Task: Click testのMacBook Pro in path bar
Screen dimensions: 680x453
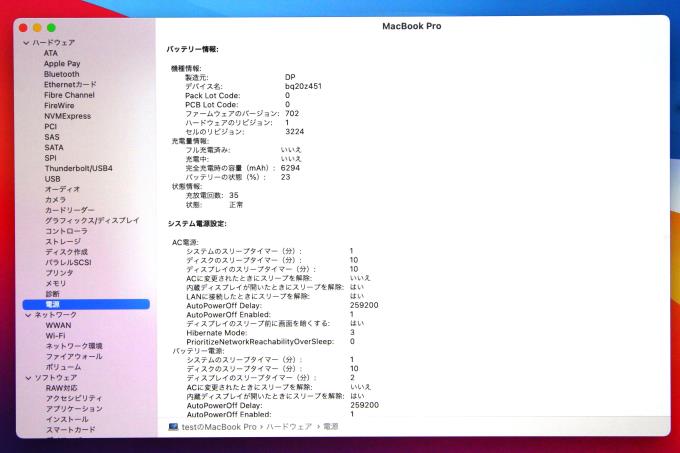Action: click(219, 427)
